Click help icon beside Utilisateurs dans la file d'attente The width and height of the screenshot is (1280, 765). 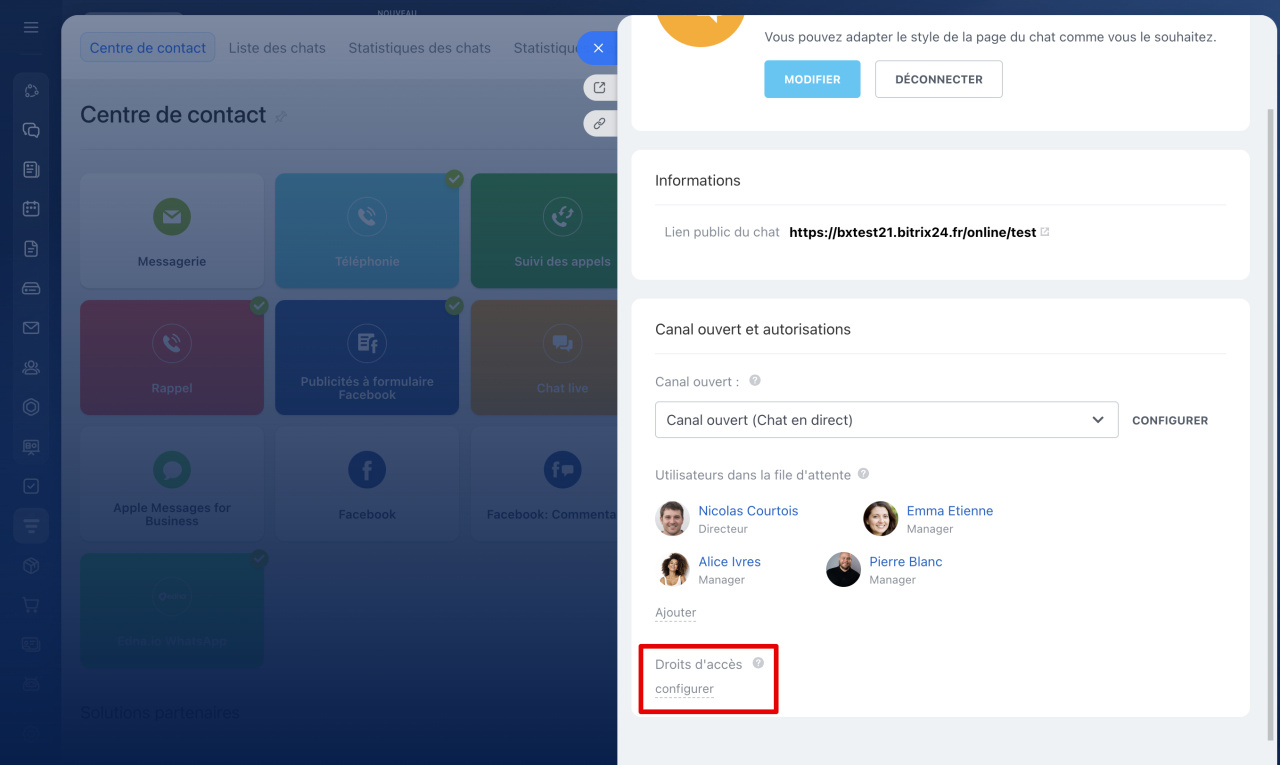pyautogui.click(x=863, y=474)
